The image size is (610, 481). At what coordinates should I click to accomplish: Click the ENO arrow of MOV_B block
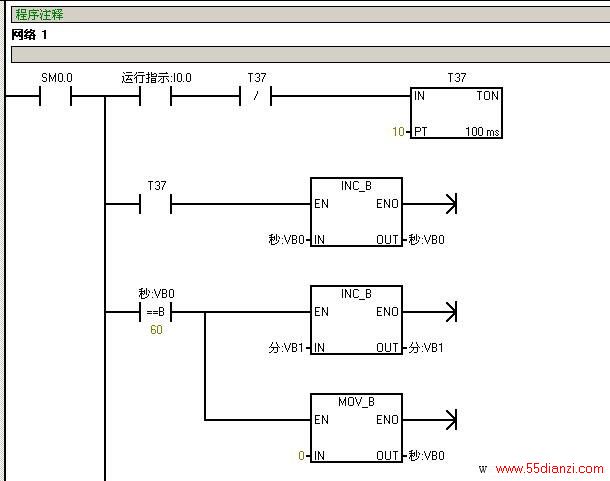point(451,420)
